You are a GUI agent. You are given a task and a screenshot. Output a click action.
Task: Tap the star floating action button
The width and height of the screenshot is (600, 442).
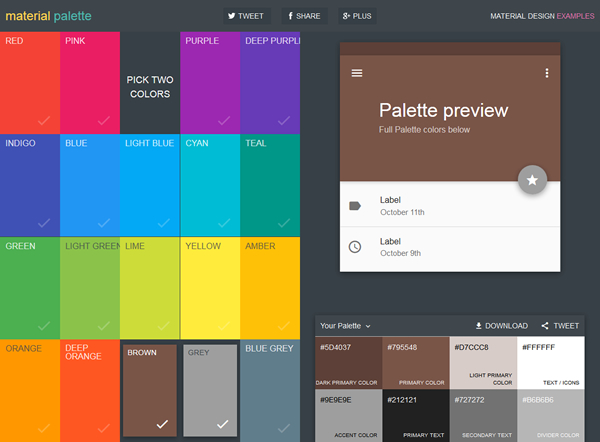click(532, 179)
